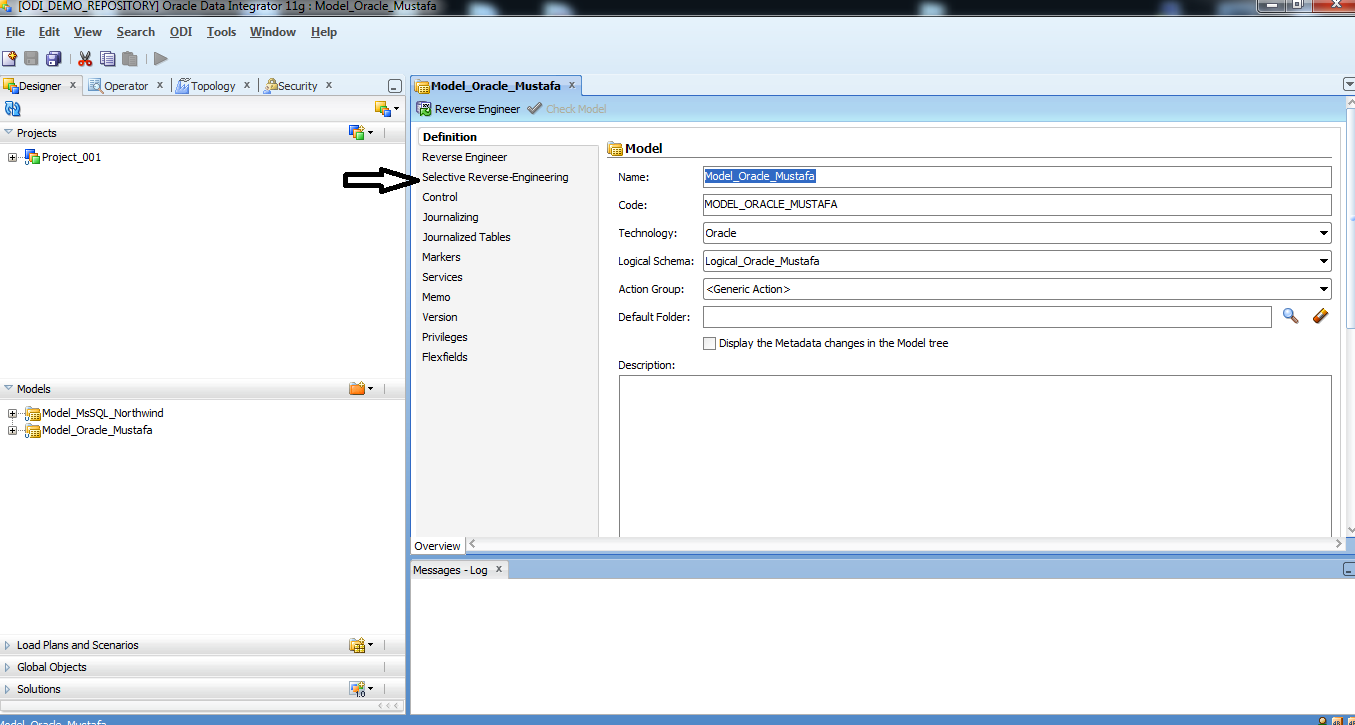Minimize the Designer navigator panel
The image size is (1355, 725).
394,87
